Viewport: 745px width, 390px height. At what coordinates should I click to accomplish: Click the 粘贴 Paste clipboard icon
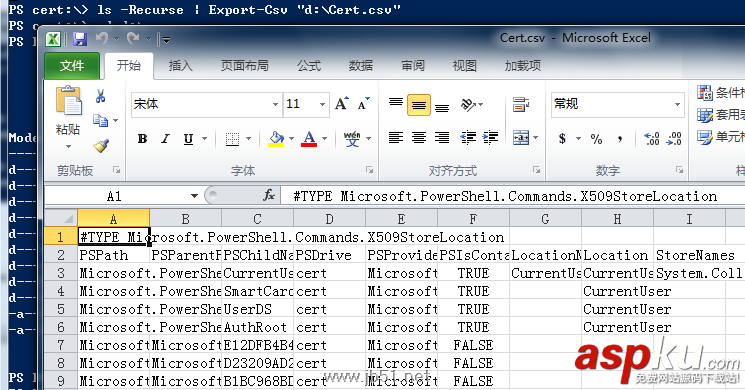coord(68,101)
